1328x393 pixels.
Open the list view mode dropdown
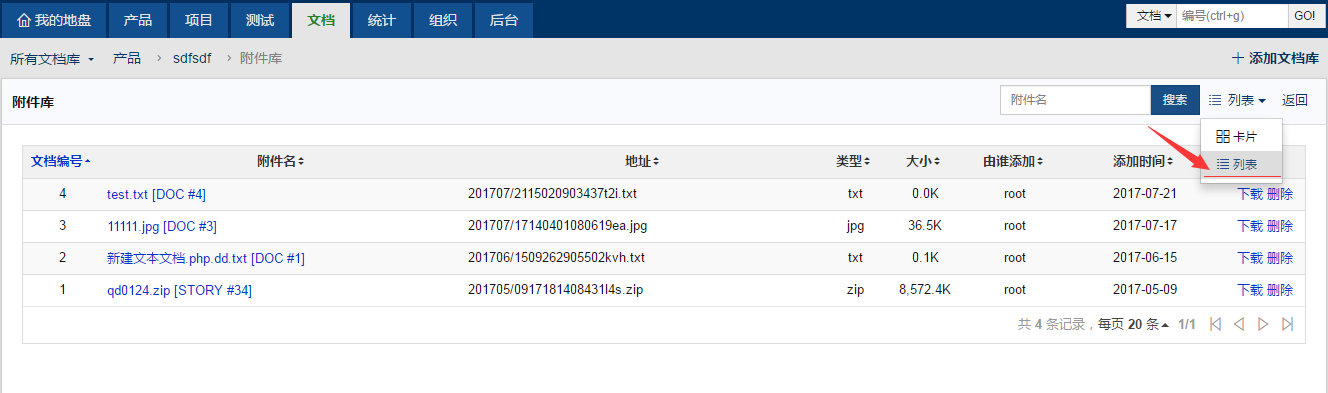click(1237, 100)
